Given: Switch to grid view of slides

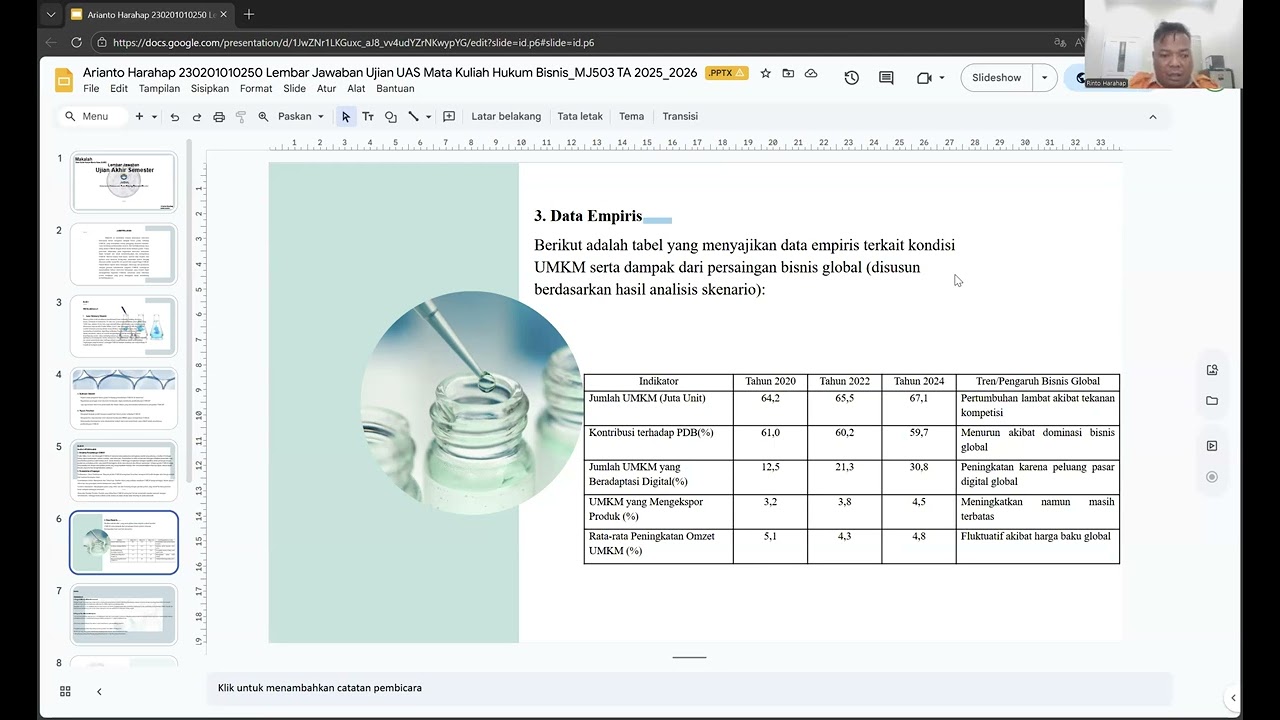Looking at the screenshot, I should (x=65, y=691).
